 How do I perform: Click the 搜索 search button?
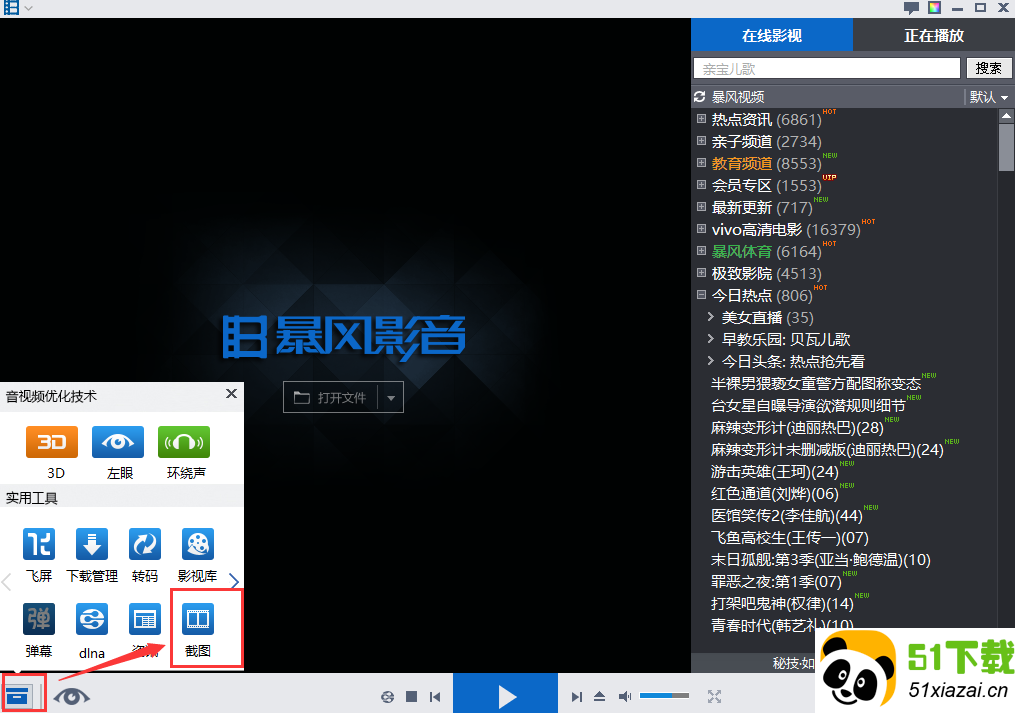pos(989,68)
